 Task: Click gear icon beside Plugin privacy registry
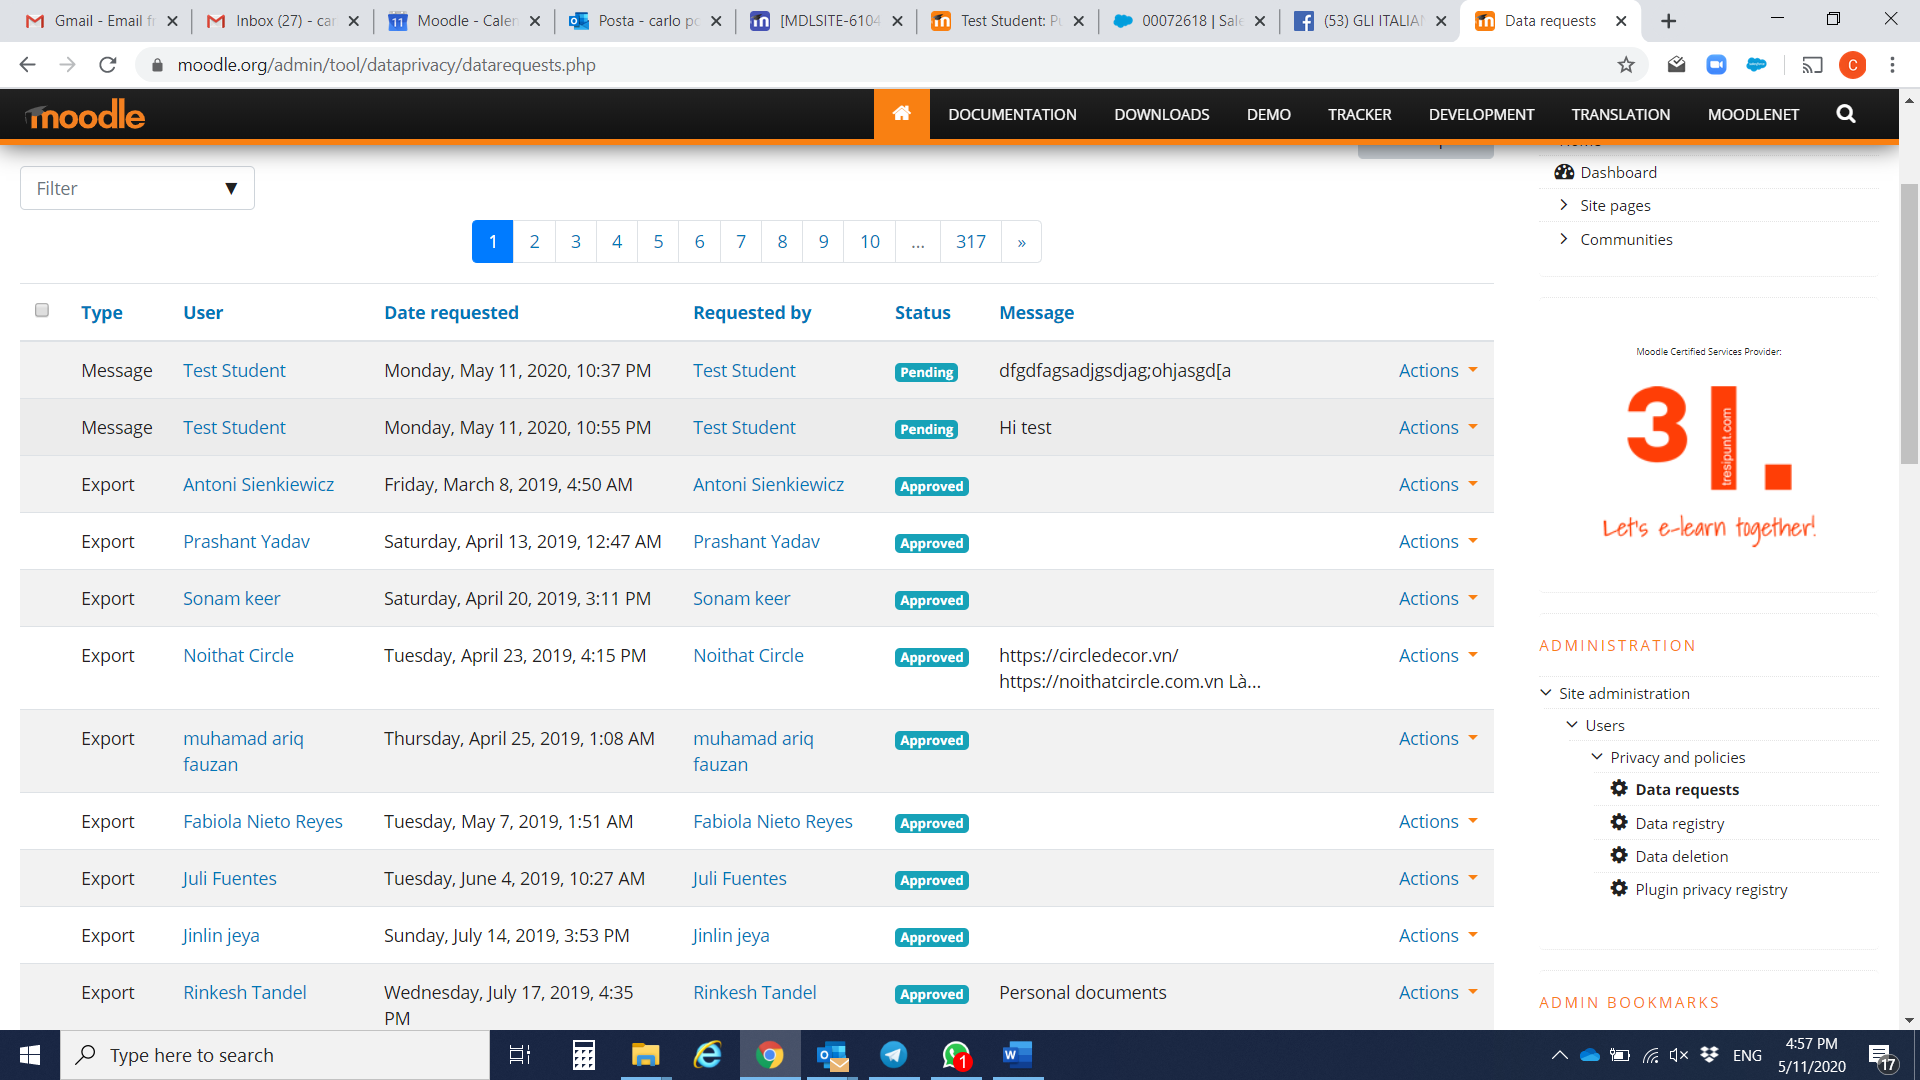coord(1619,888)
